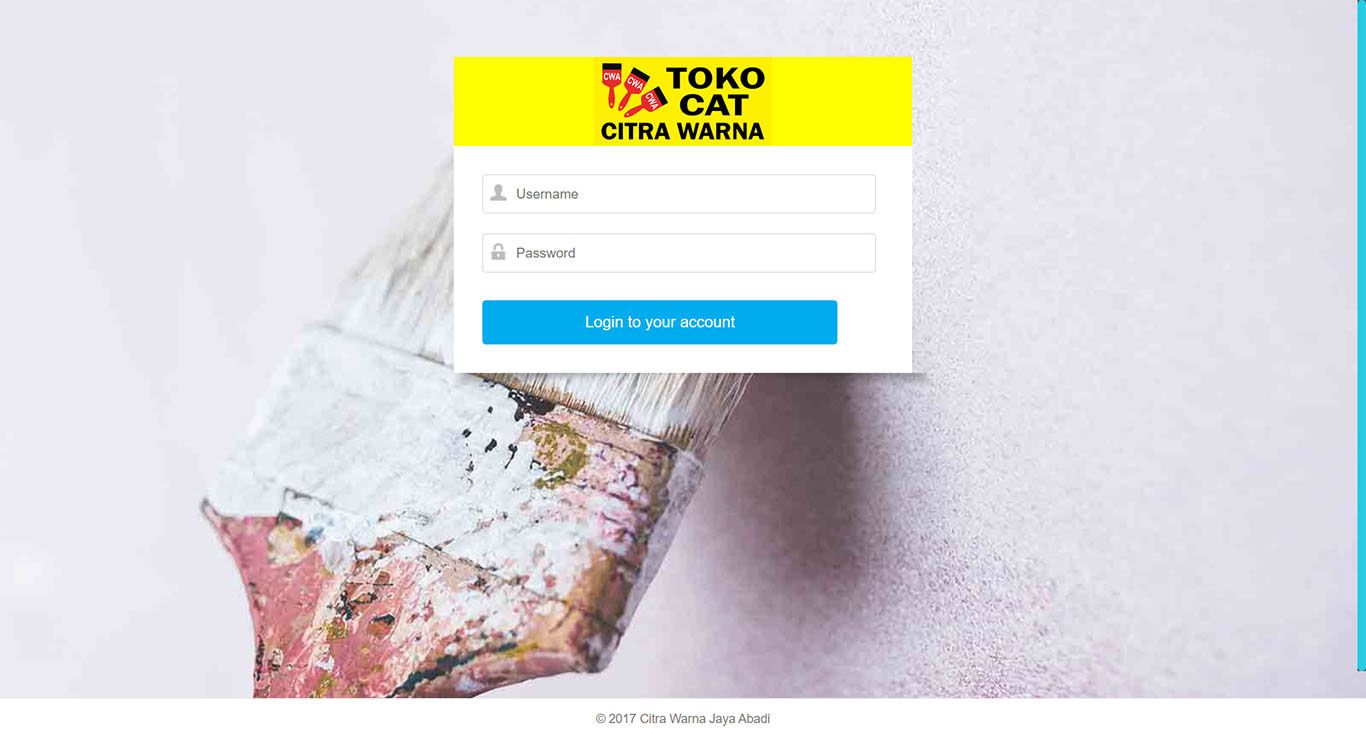Viewport: 1366px width, 738px height.
Task: Click the word CAT in the logo
Action: pyautogui.click(x=714, y=105)
